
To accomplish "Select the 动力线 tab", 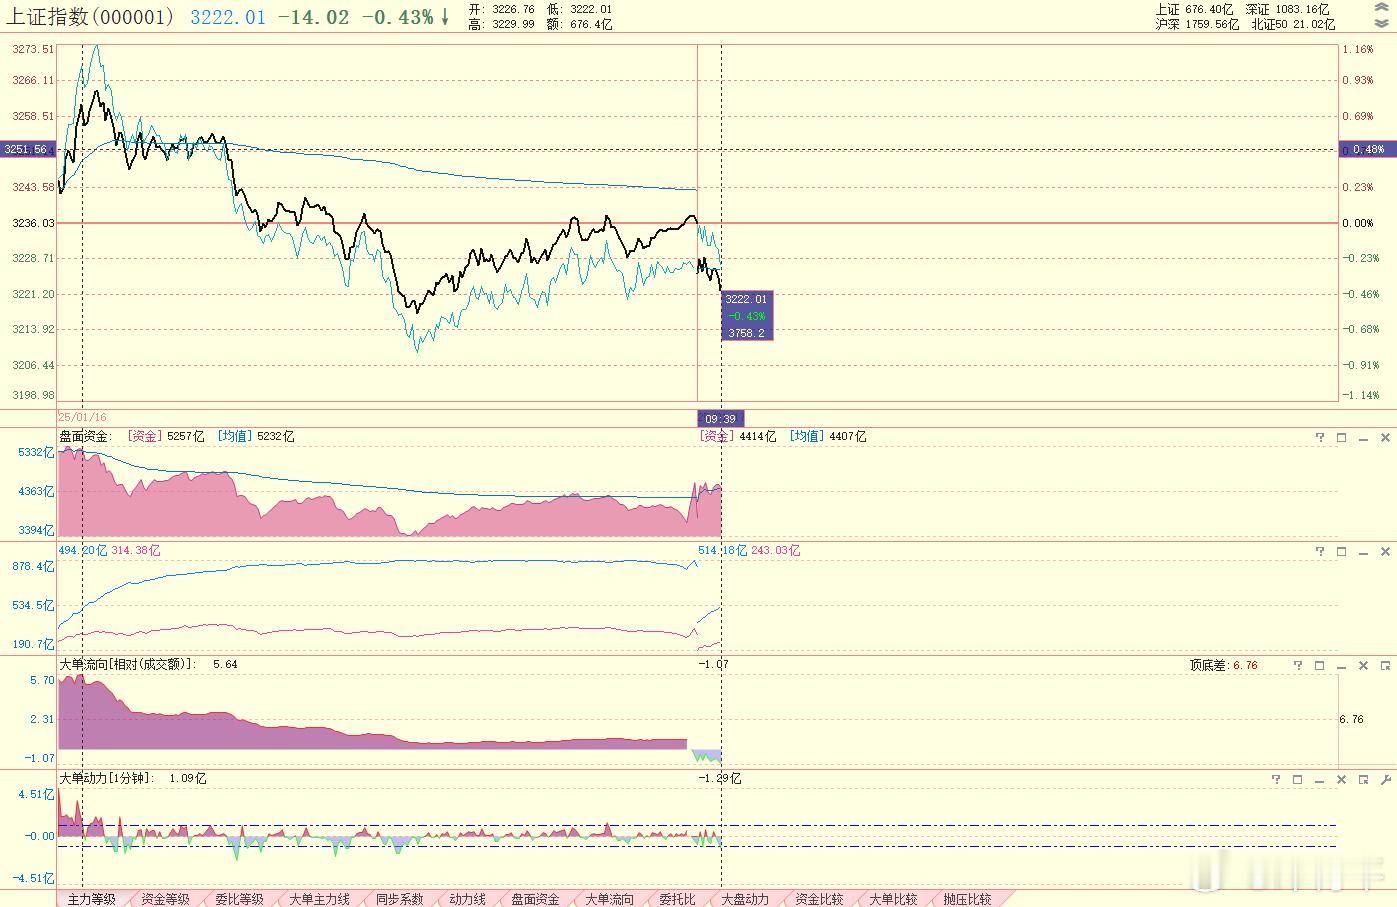I will pyautogui.click(x=468, y=899).
